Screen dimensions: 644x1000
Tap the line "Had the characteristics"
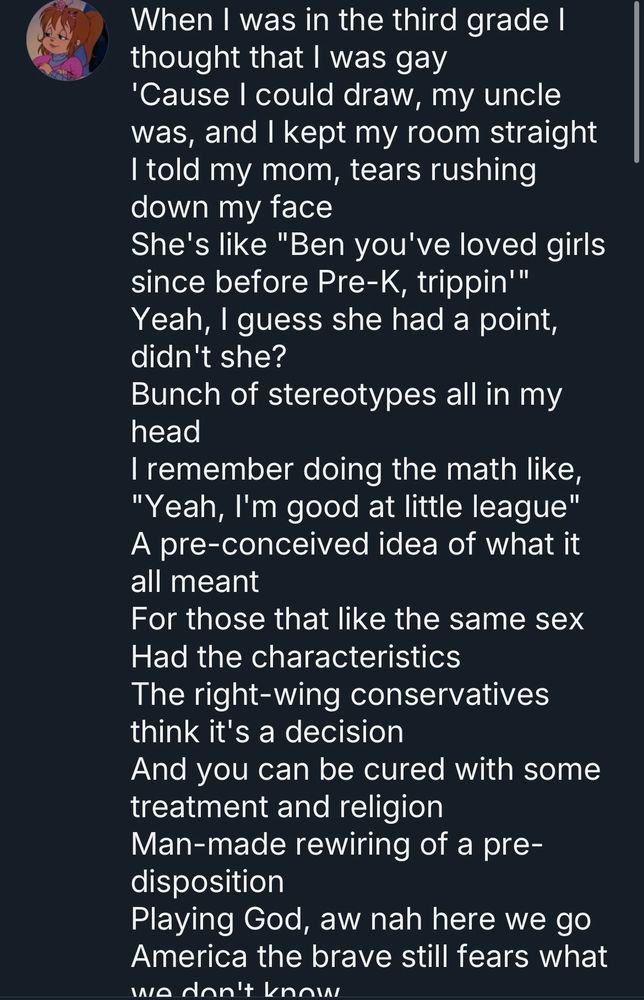pos(296,657)
